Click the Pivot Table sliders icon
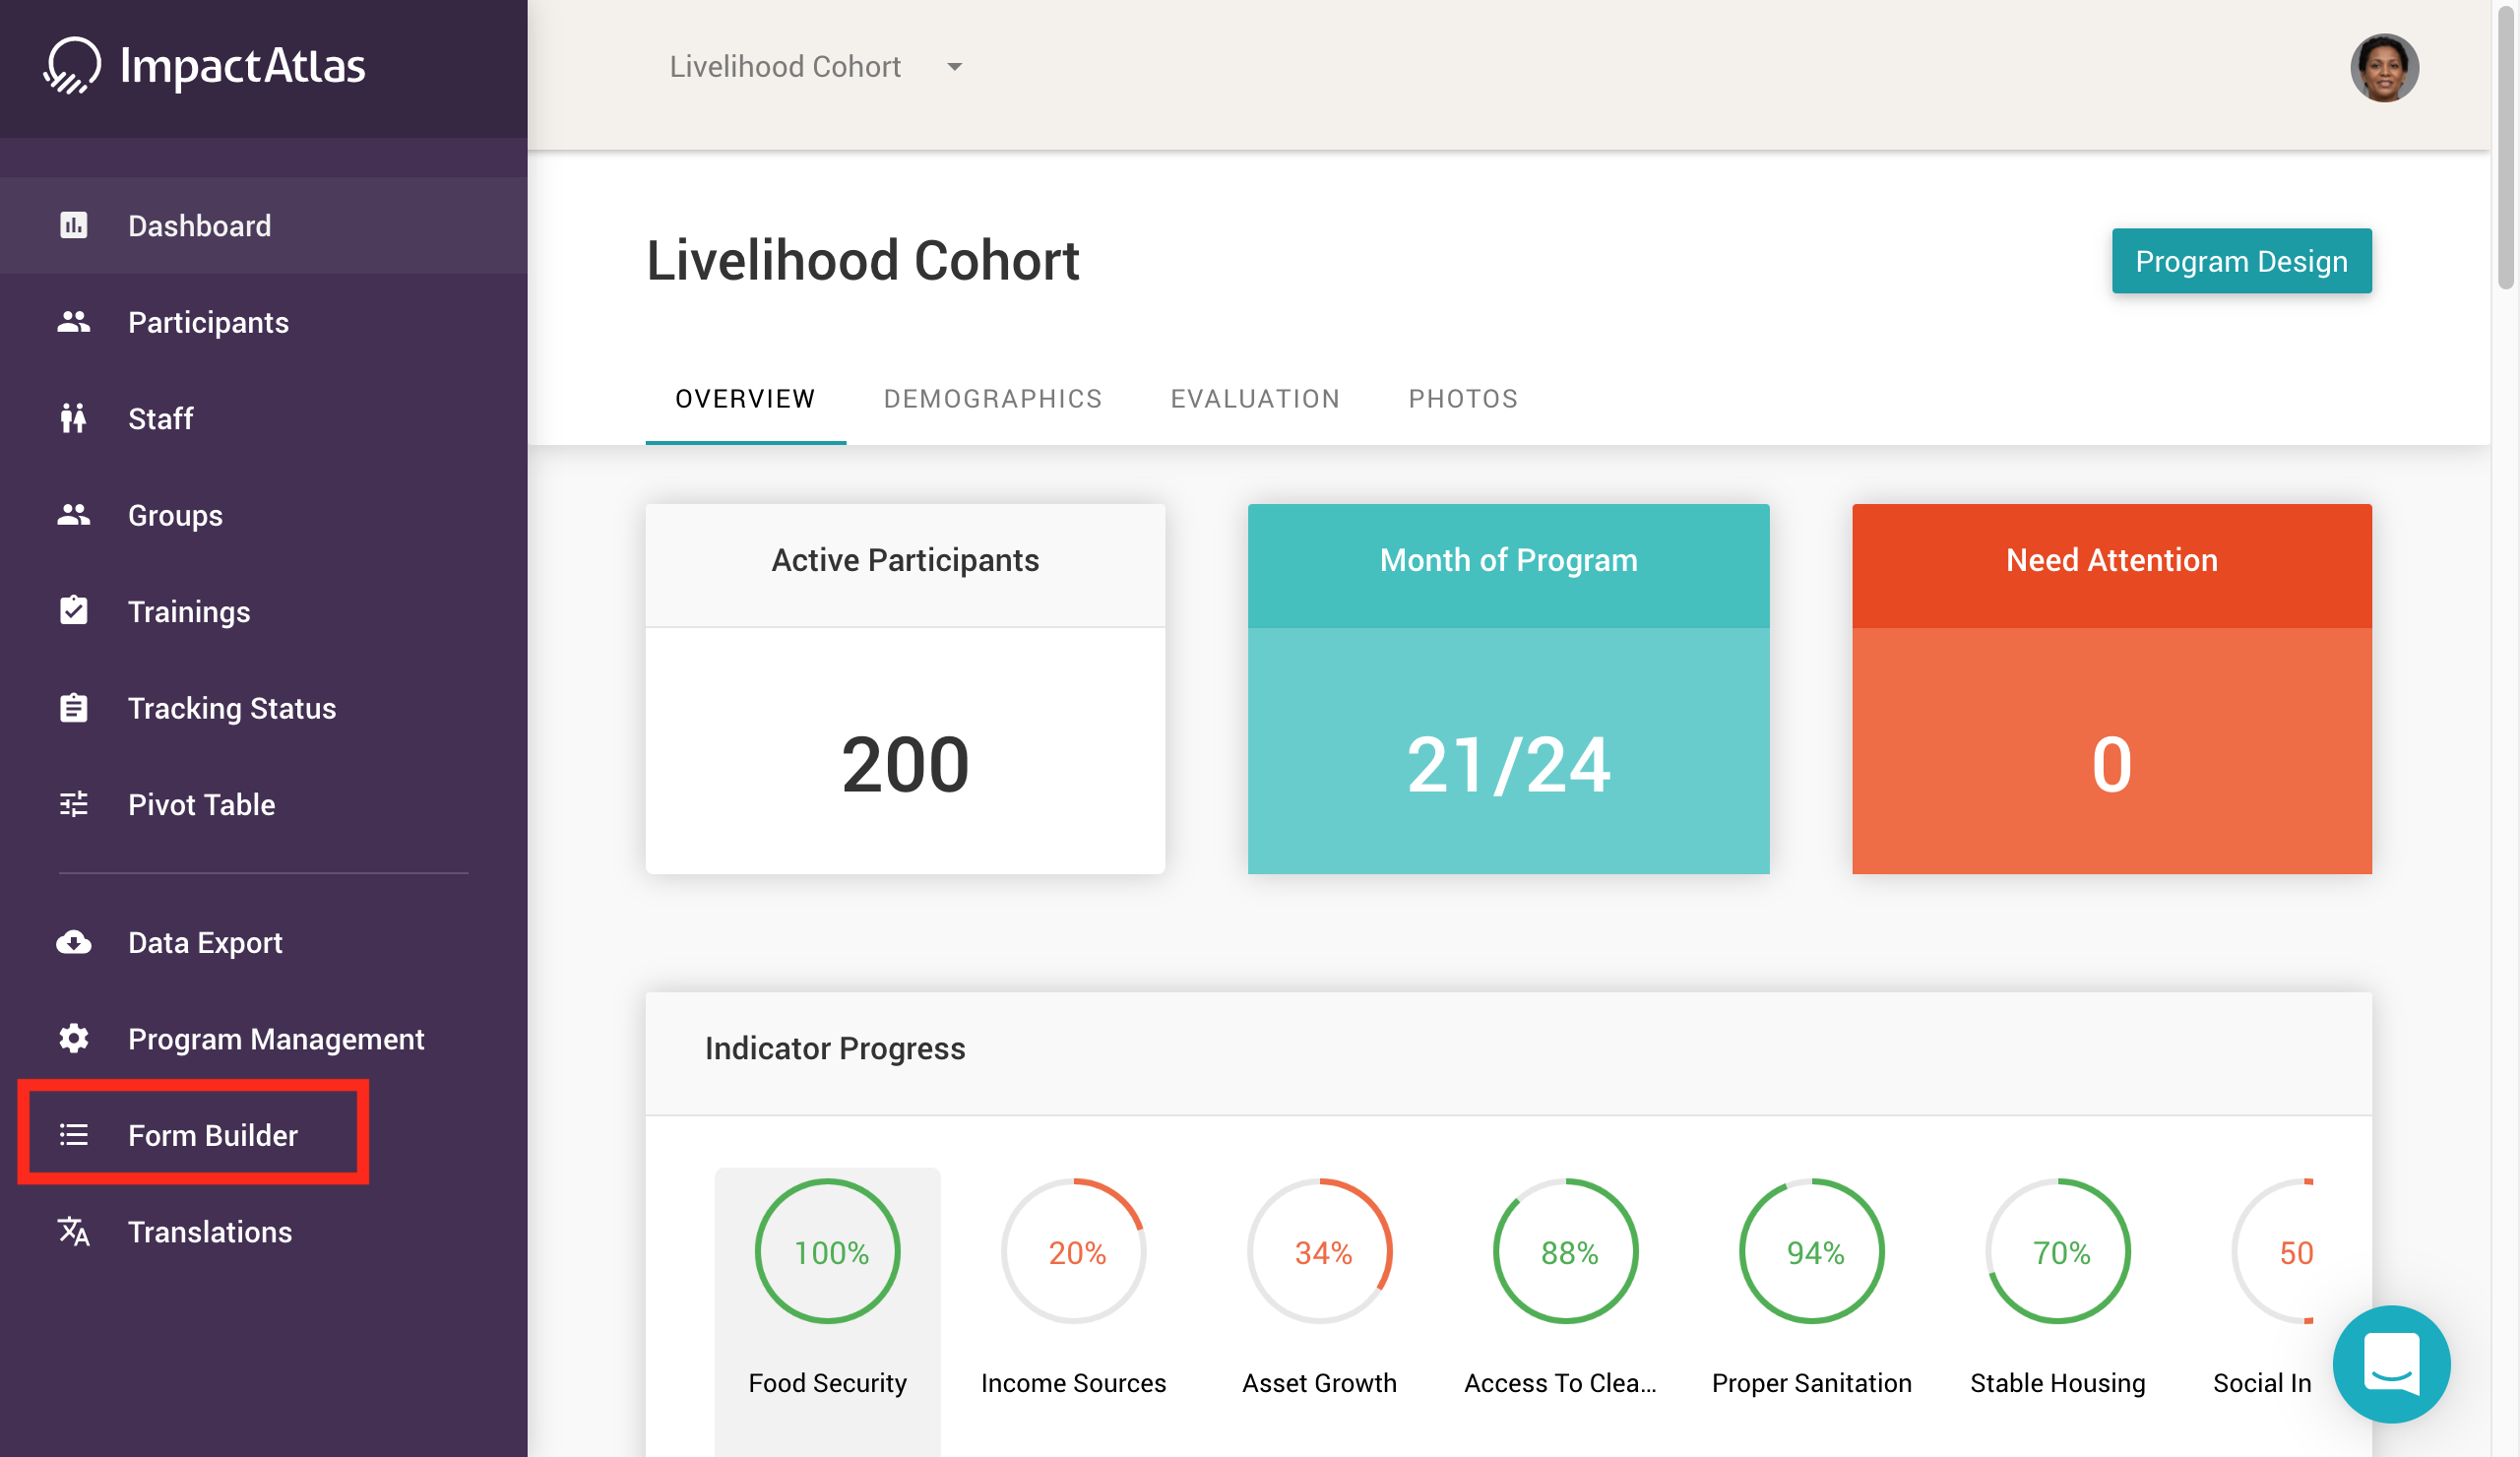2520x1457 pixels. click(73, 804)
